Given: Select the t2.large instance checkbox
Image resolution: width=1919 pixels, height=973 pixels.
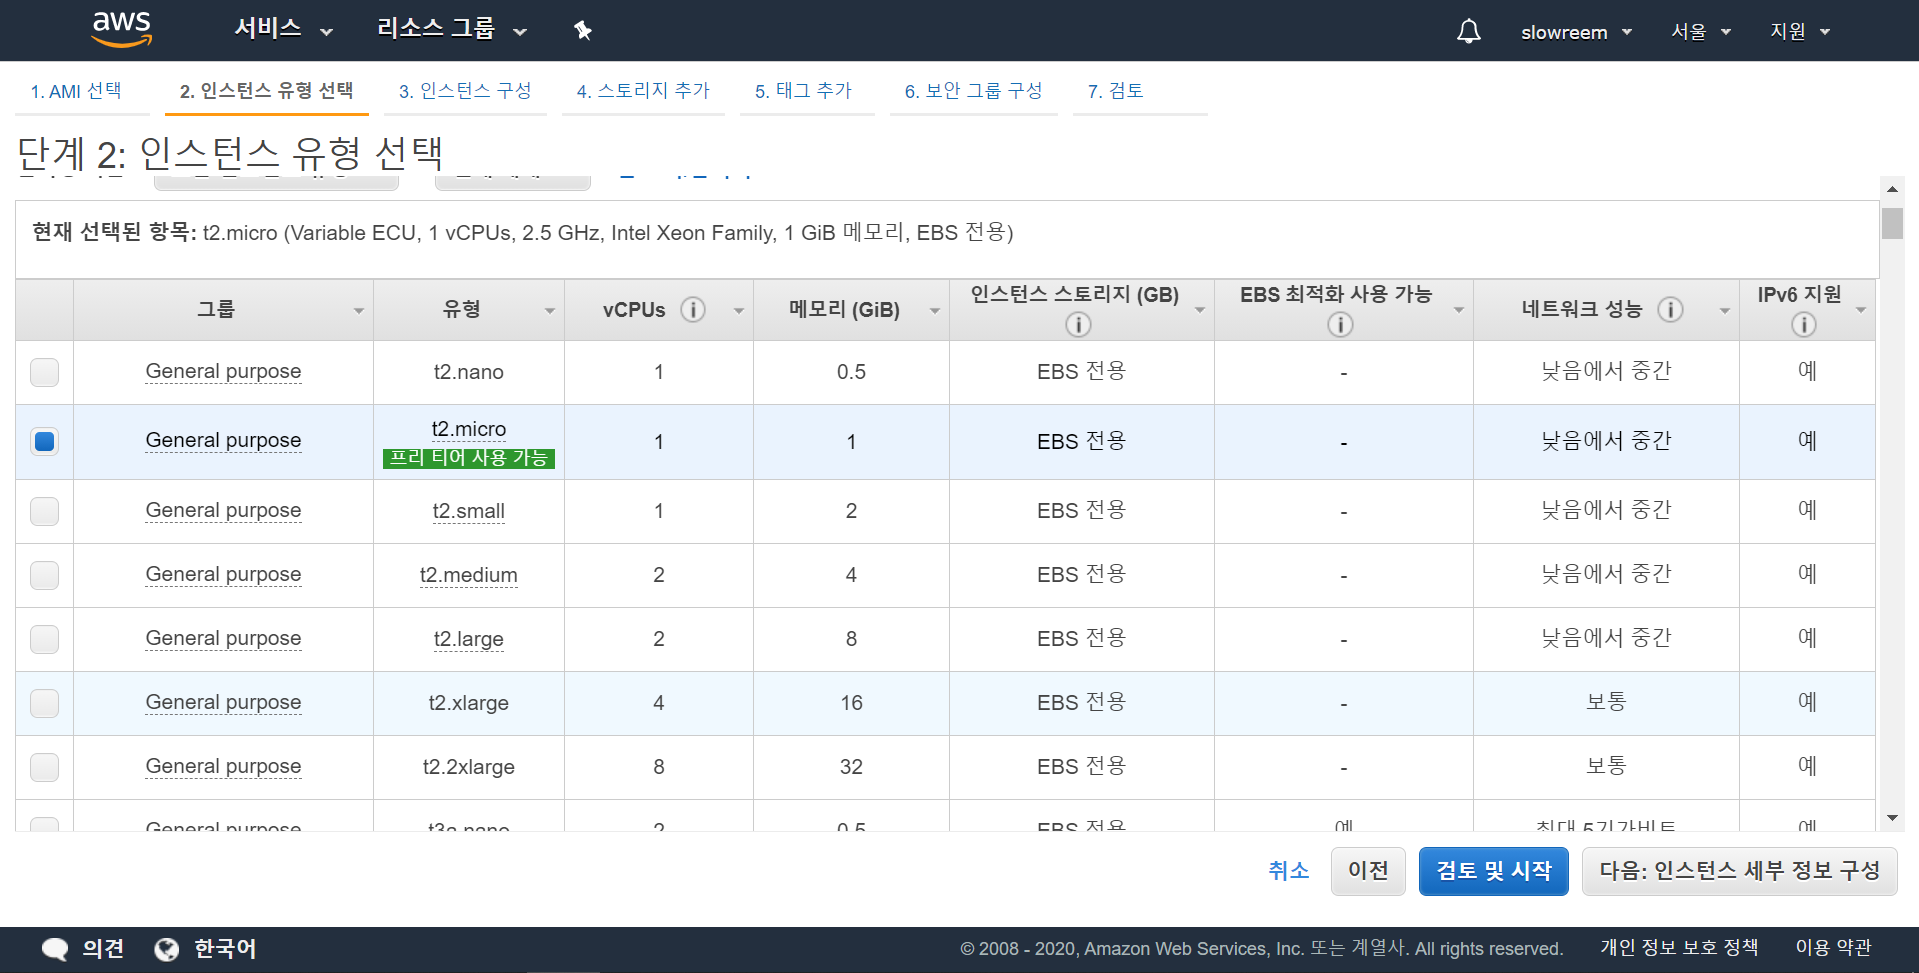Looking at the screenshot, I should (44, 639).
